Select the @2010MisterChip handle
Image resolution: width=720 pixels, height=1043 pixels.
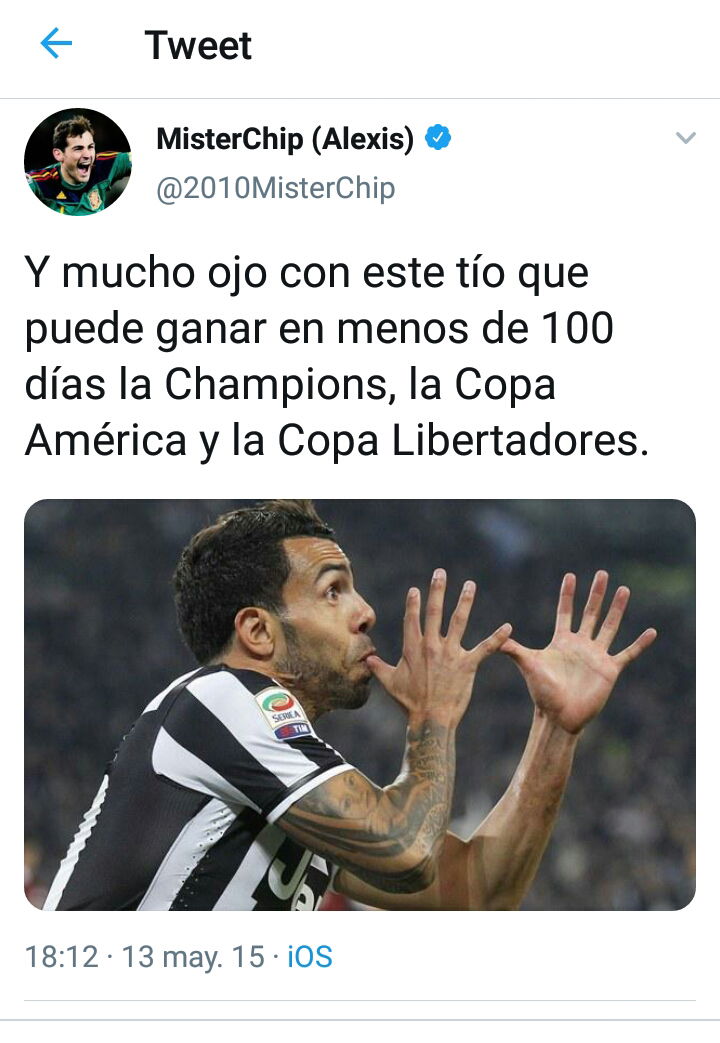point(275,188)
